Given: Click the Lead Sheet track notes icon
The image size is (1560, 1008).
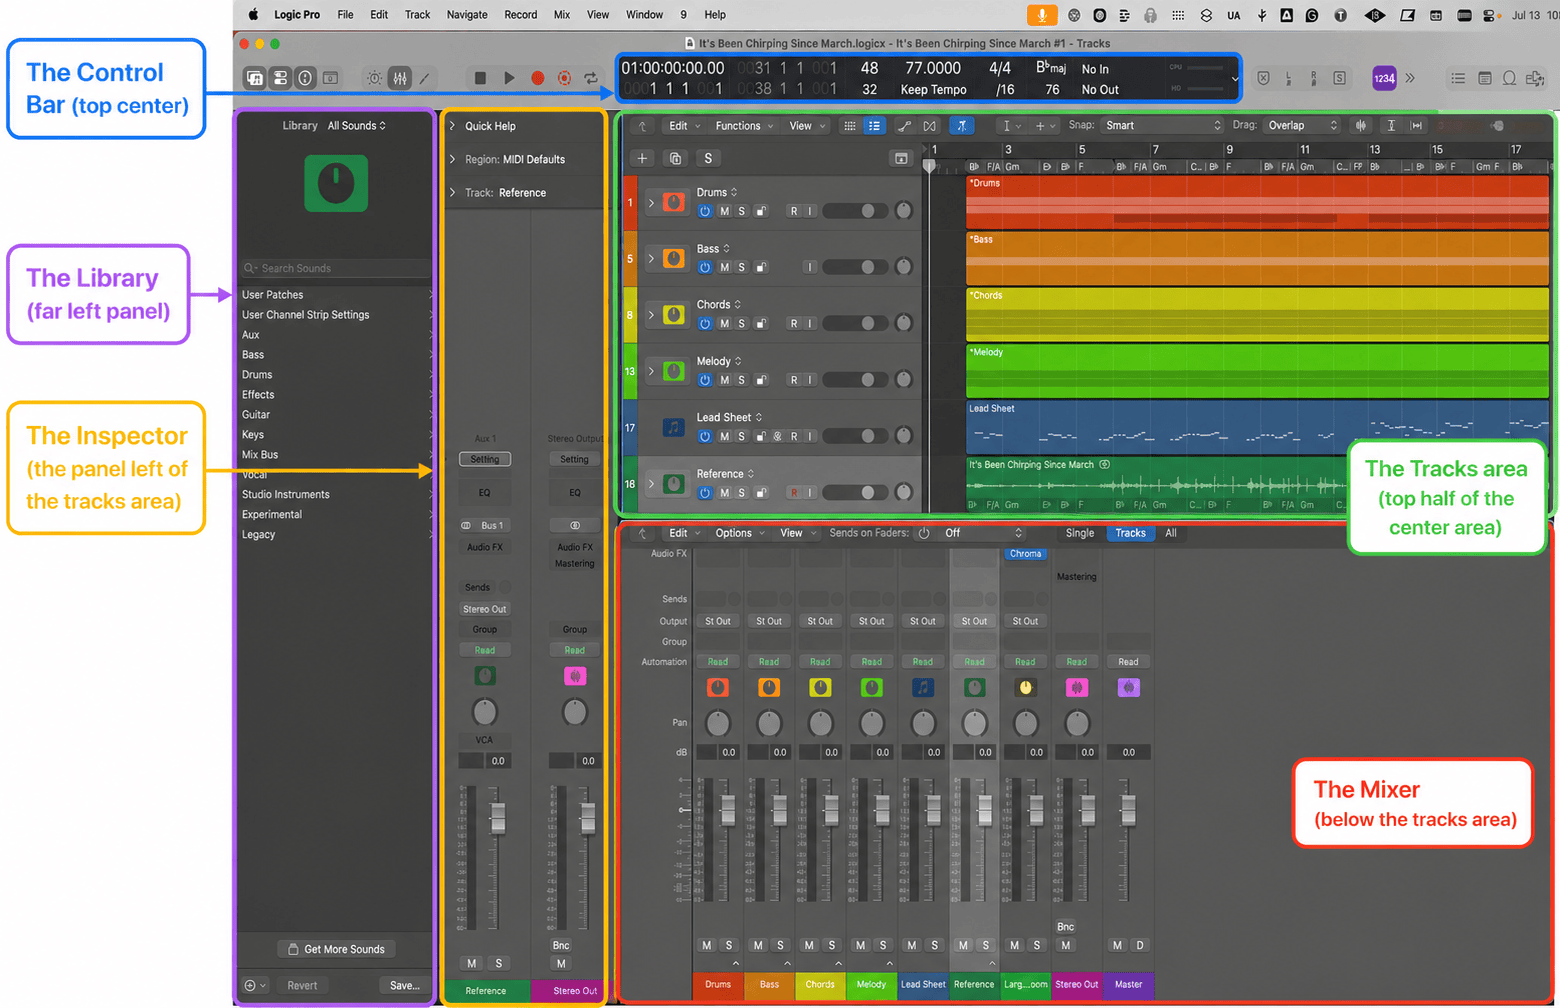Looking at the screenshot, I should pos(674,427).
